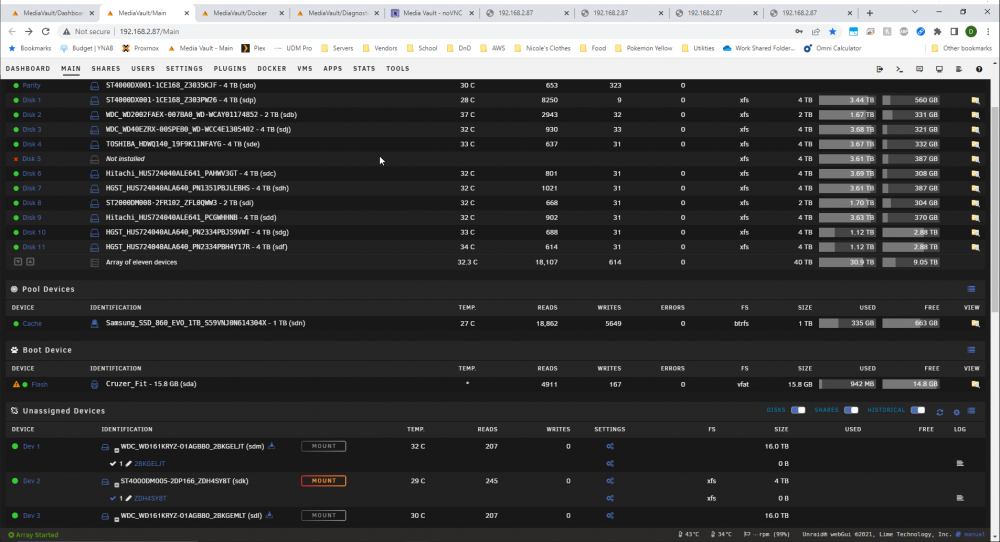Click the Logout icon in Unraid header
Image resolution: width=1000 pixels, height=542 pixels.
(x=879, y=69)
